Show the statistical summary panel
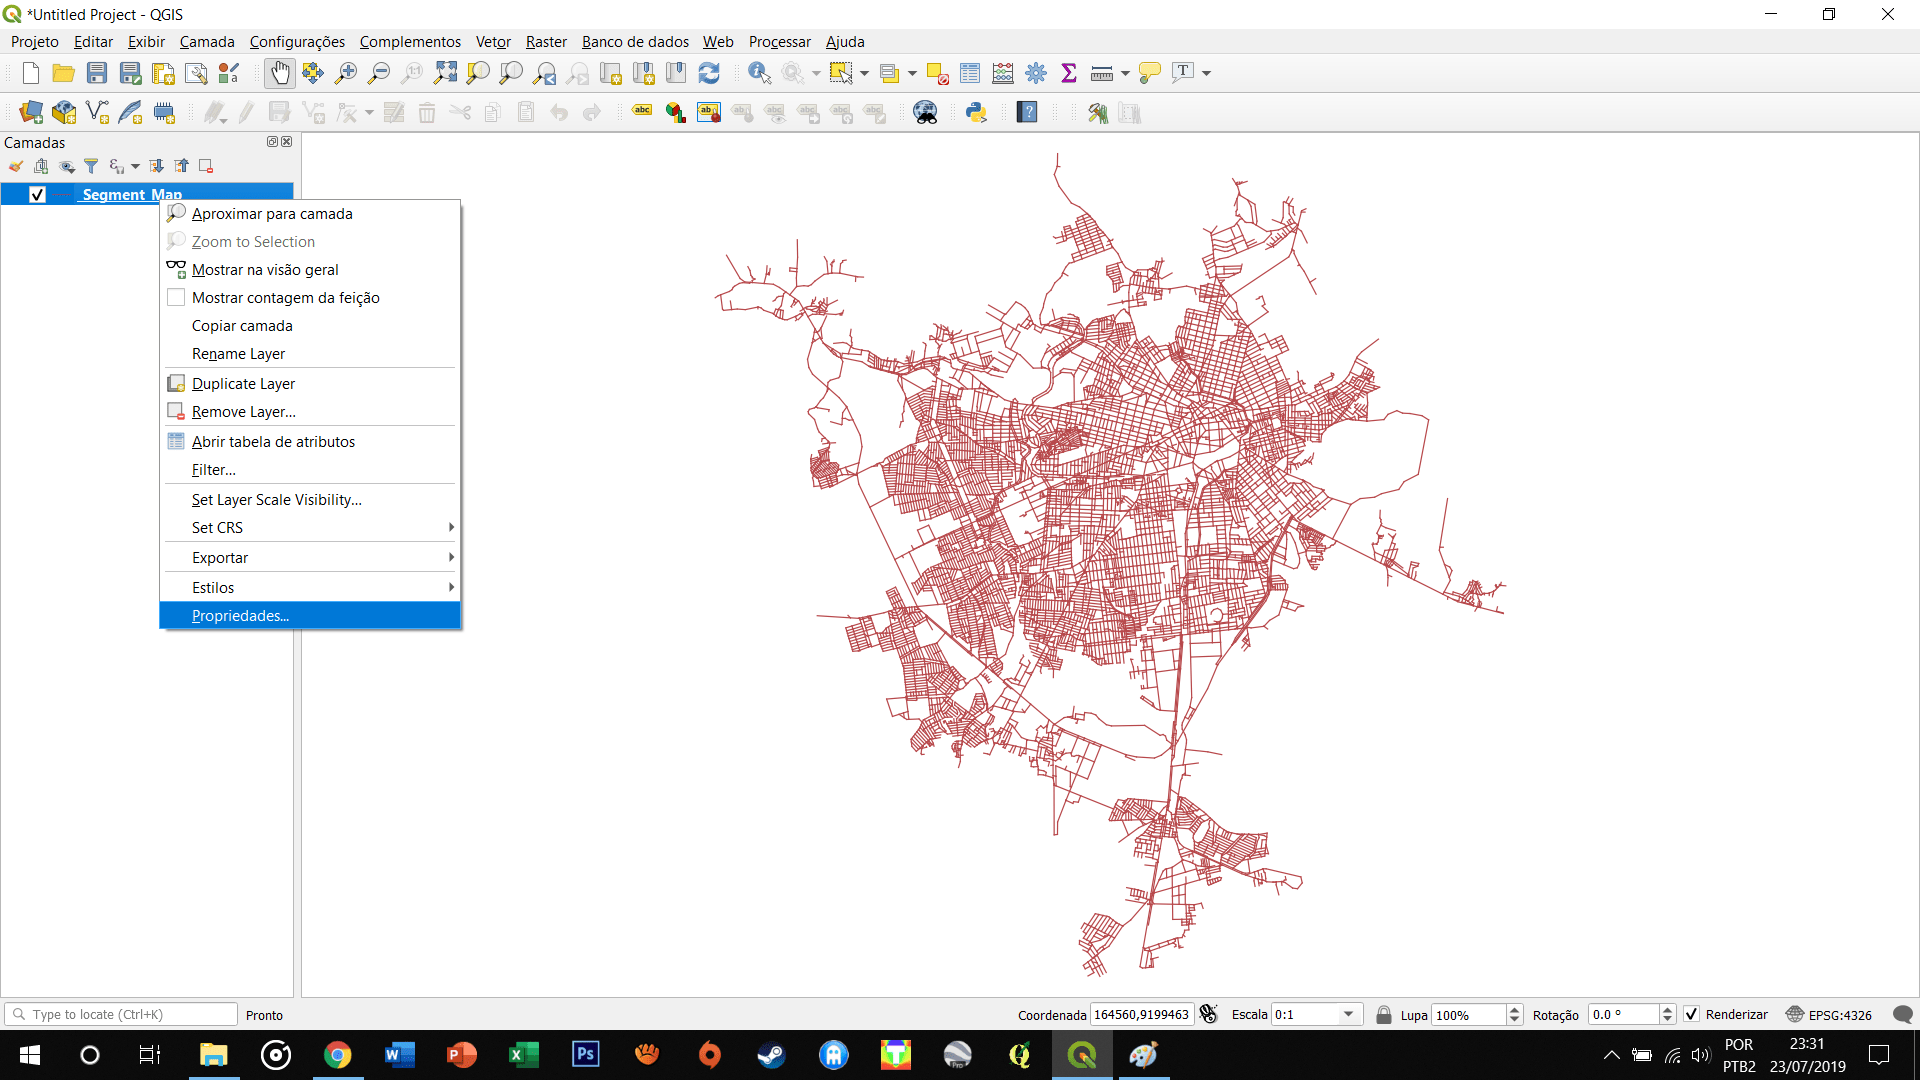This screenshot has height=1080, width=1920. pos(1069,72)
